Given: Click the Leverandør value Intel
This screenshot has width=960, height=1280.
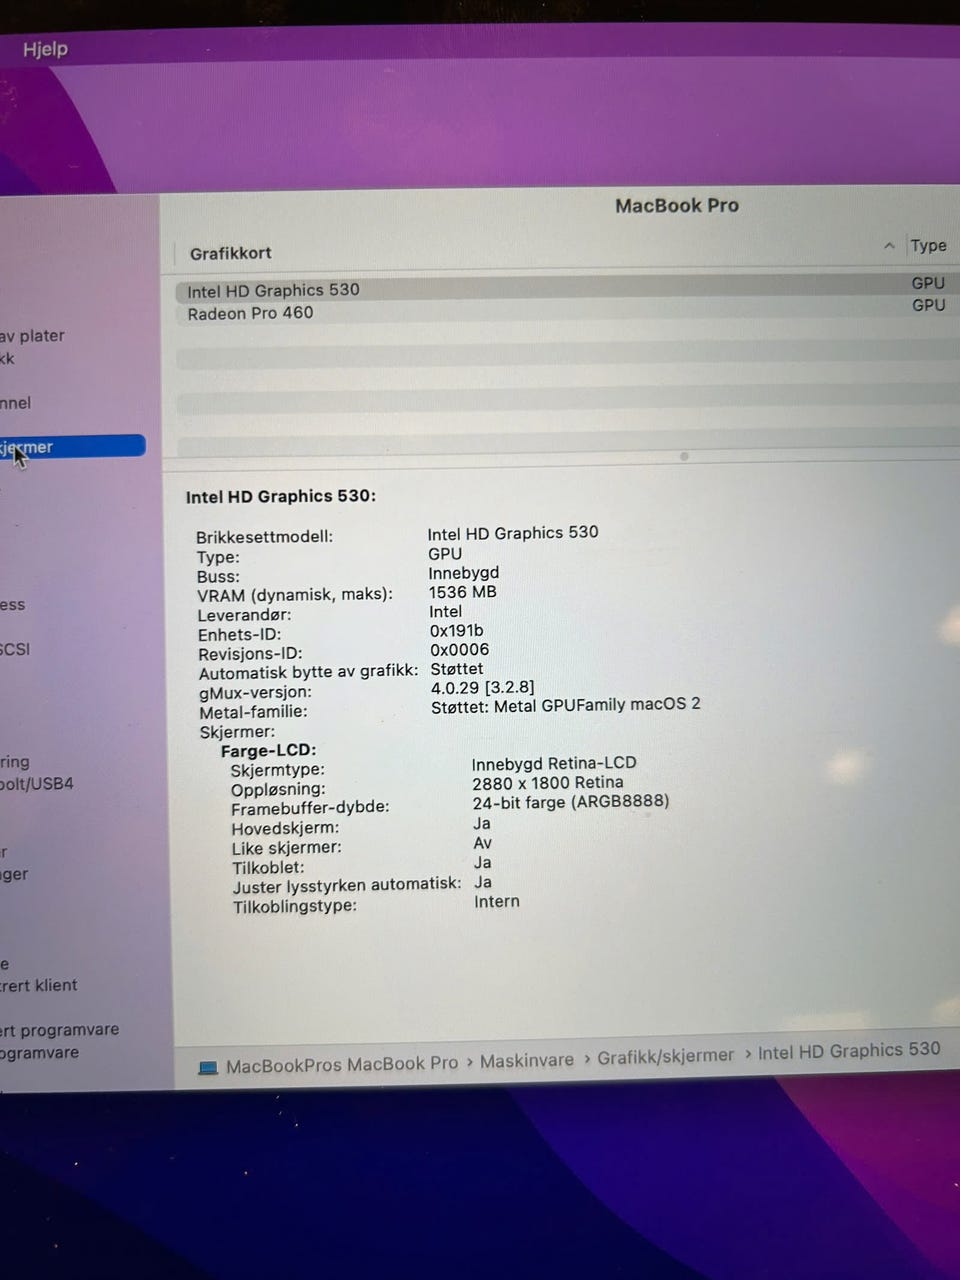Looking at the screenshot, I should click(x=445, y=612).
